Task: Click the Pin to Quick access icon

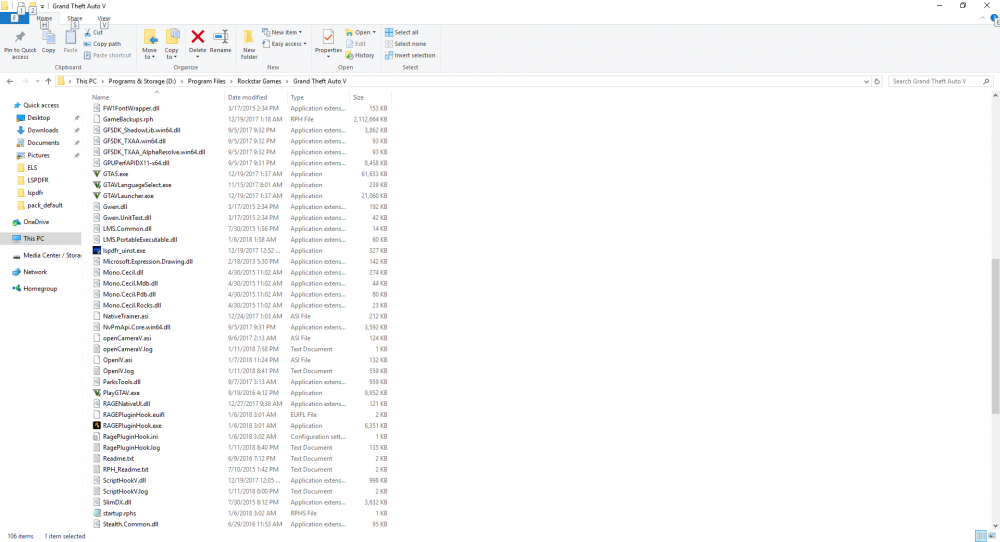Action: click(20, 38)
